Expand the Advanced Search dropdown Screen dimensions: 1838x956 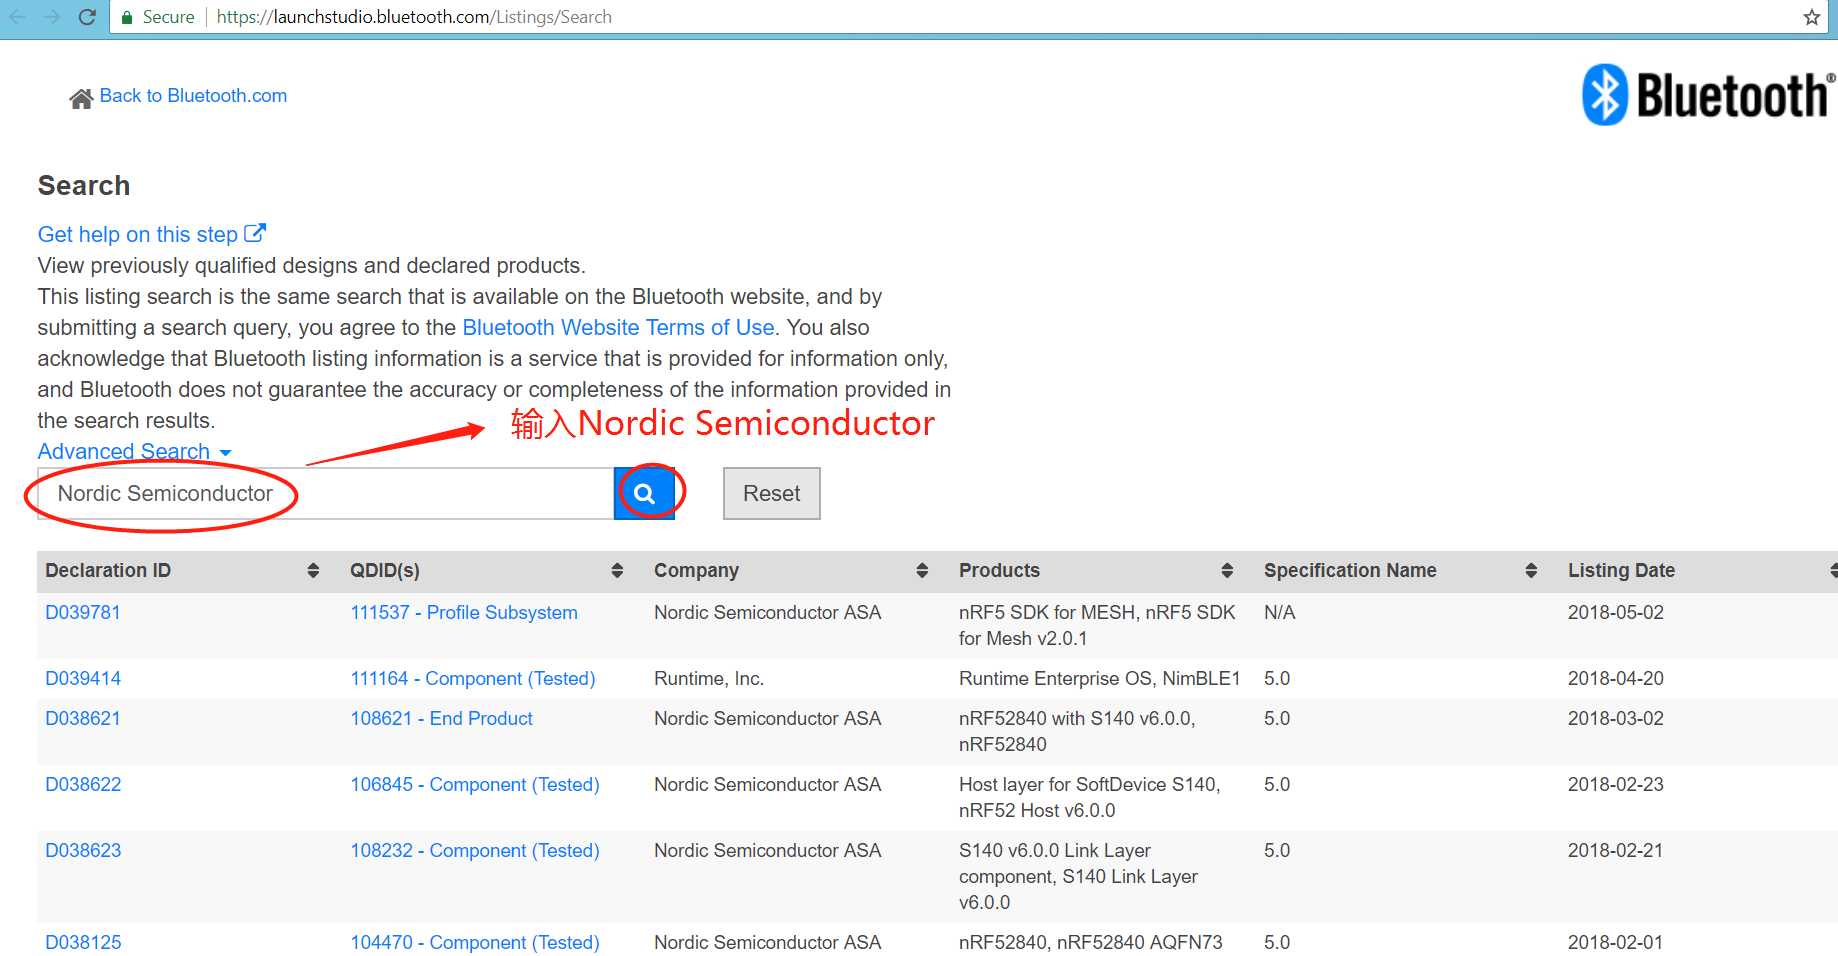pos(134,451)
